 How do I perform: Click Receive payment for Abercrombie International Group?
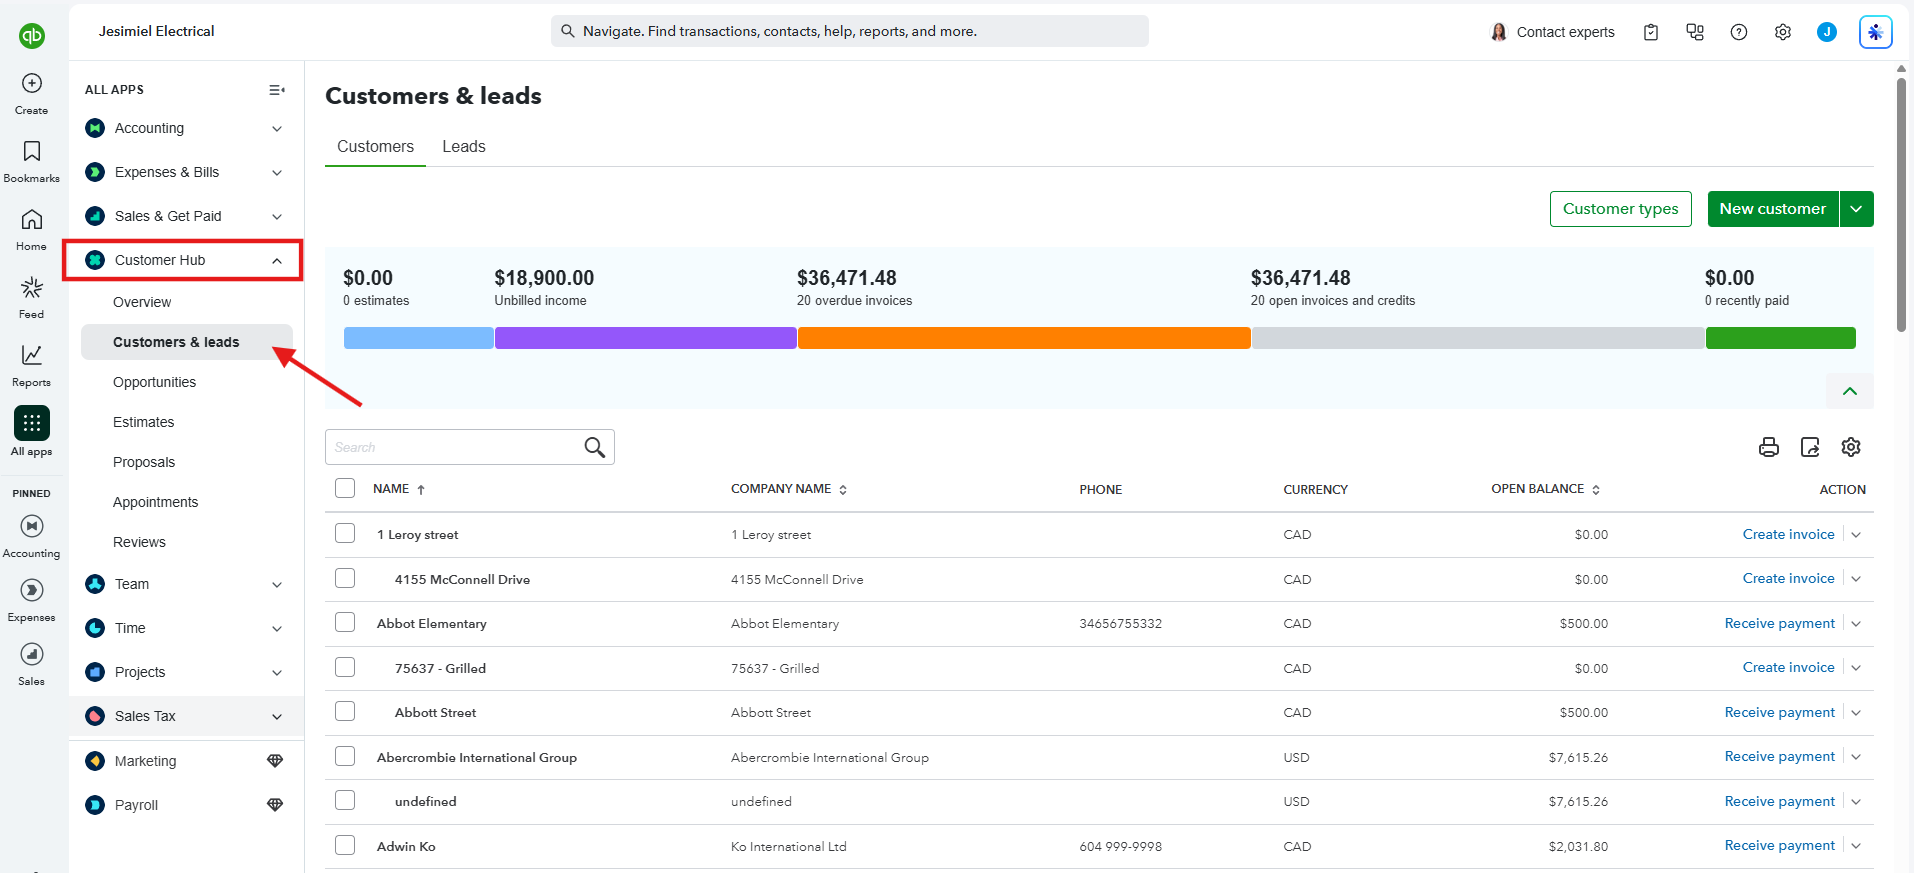pos(1779,756)
